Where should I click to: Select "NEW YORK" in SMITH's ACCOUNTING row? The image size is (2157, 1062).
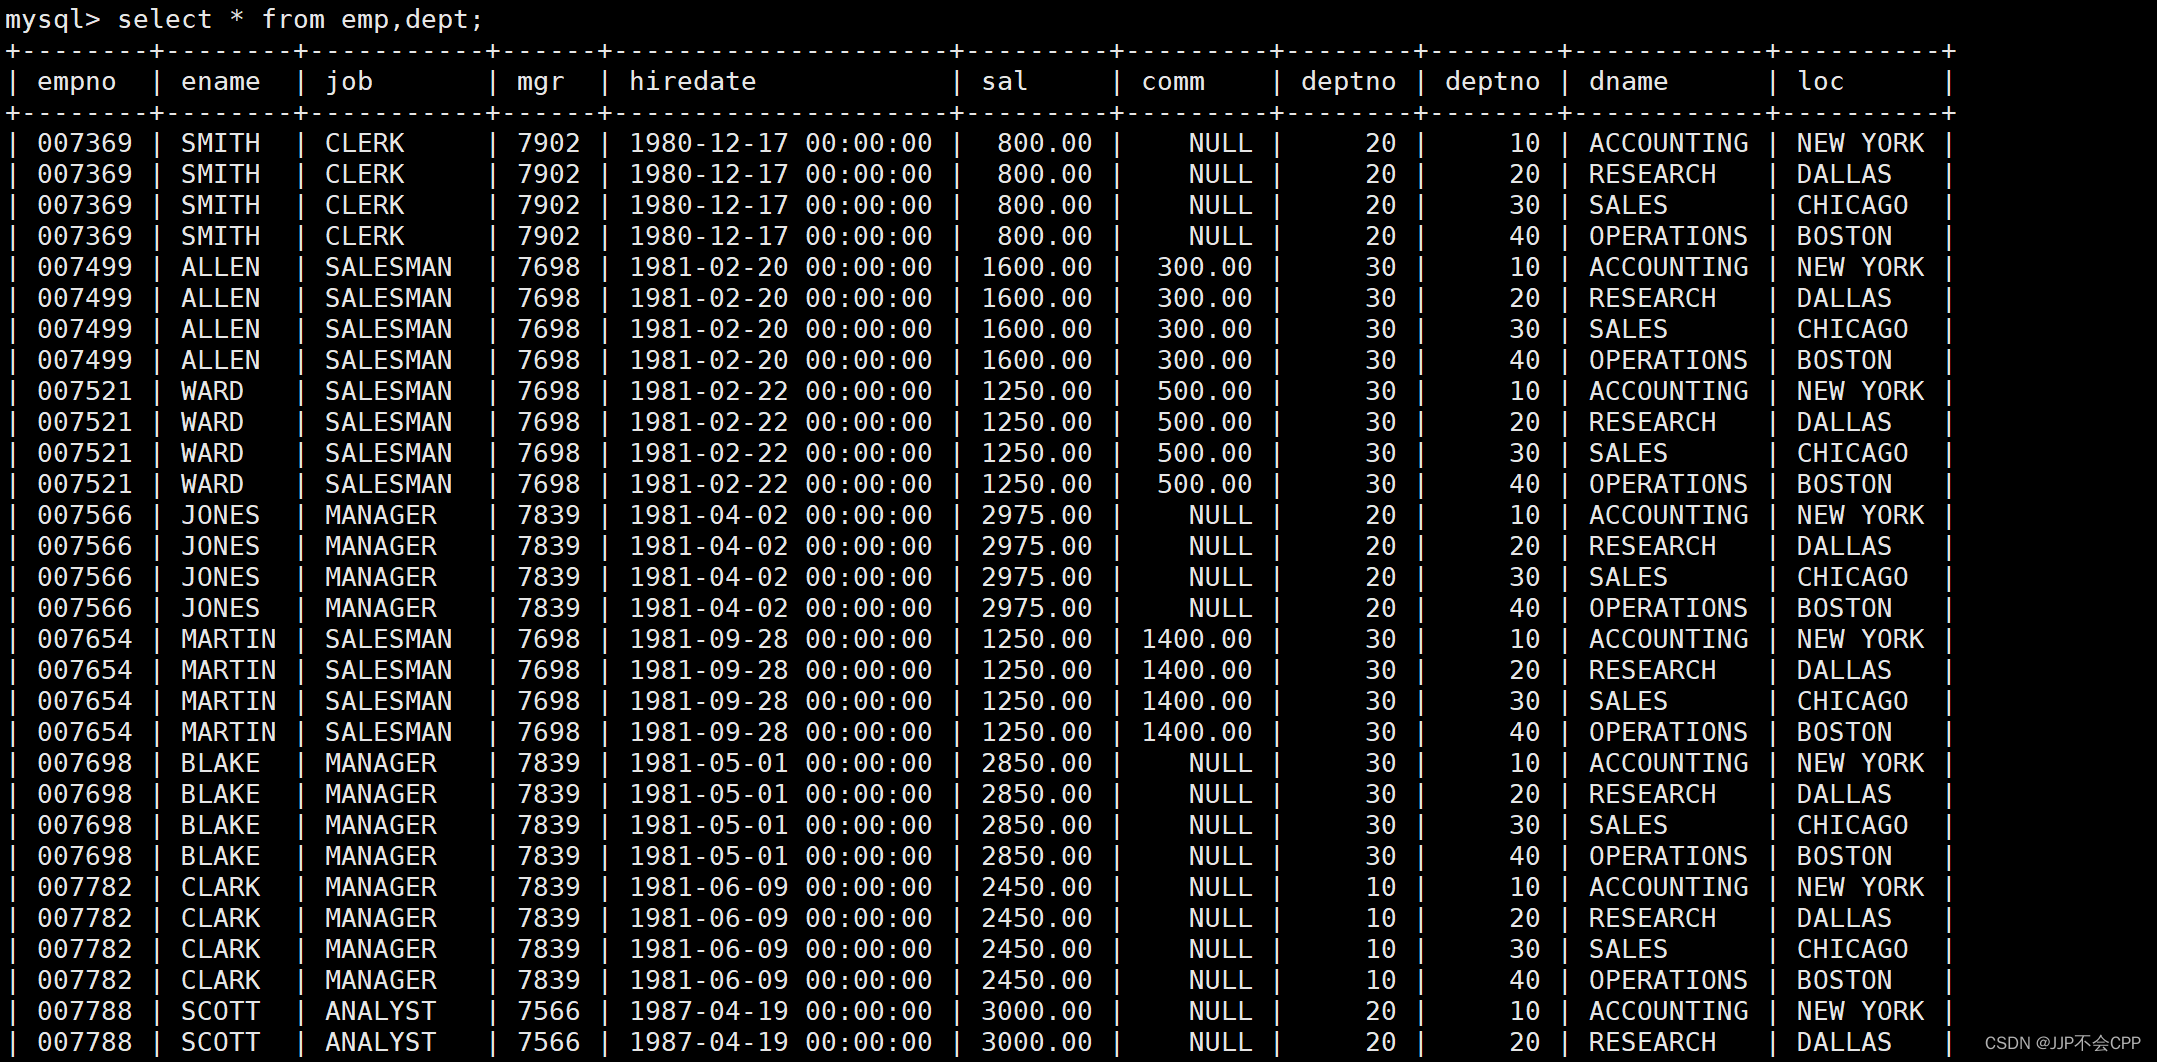(1861, 143)
